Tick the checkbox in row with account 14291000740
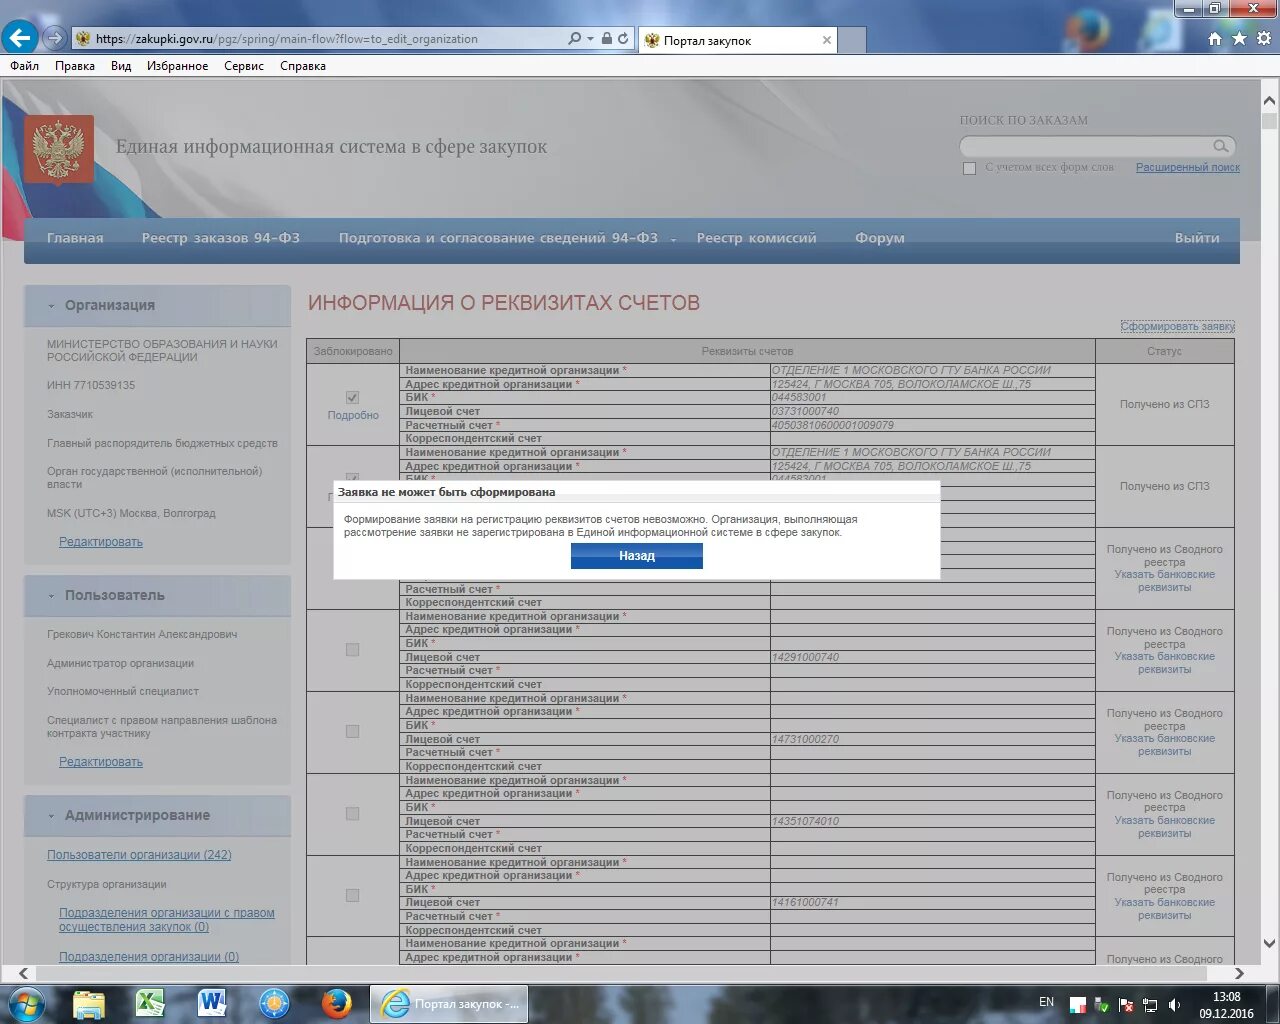The width and height of the screenshot is (1280, 1024). pyautogui.click(x=352, y=650)
